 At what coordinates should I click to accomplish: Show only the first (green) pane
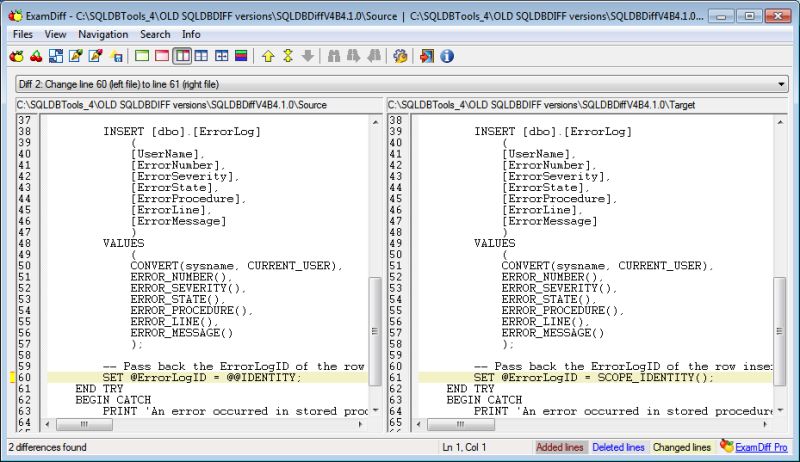[142, 56]
